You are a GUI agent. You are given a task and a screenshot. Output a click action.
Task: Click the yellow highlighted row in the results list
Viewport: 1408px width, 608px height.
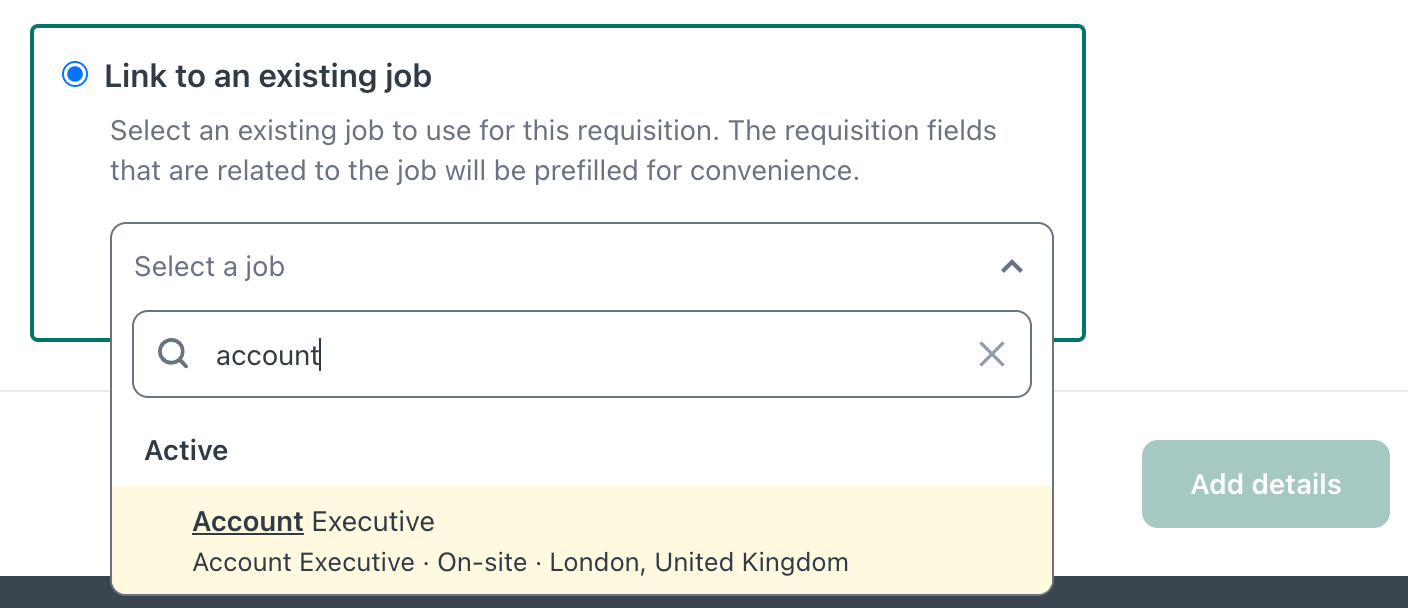click(582, 541)
